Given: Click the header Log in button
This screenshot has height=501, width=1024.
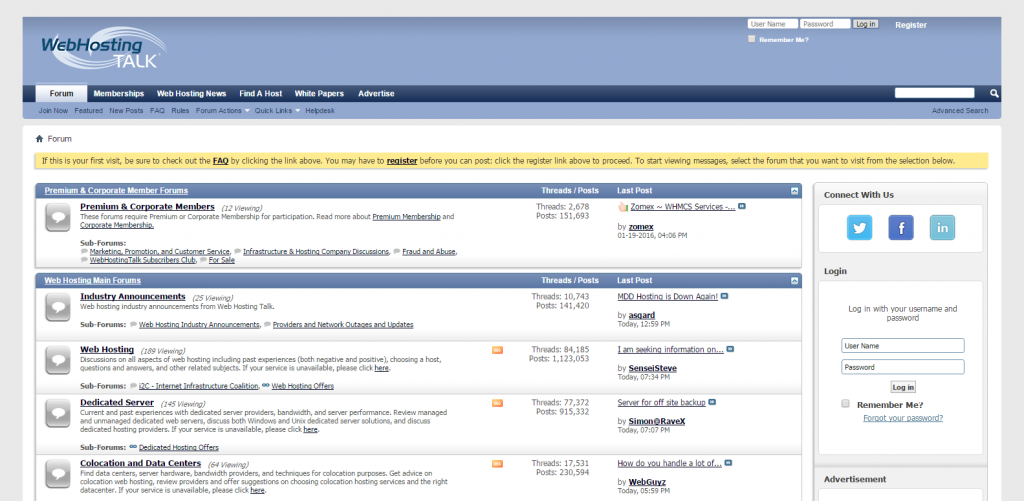Looking at the screenshot, I should tap(865, 24).
